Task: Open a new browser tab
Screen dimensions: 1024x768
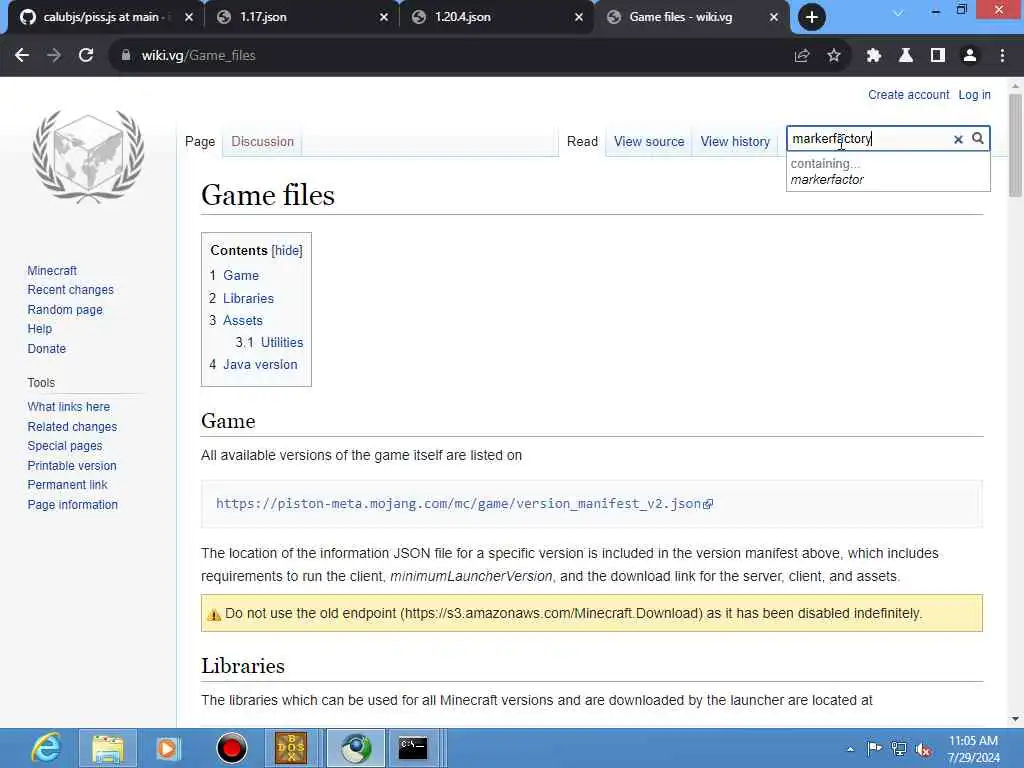Action: pyautogui.click(x=812, y=18)
